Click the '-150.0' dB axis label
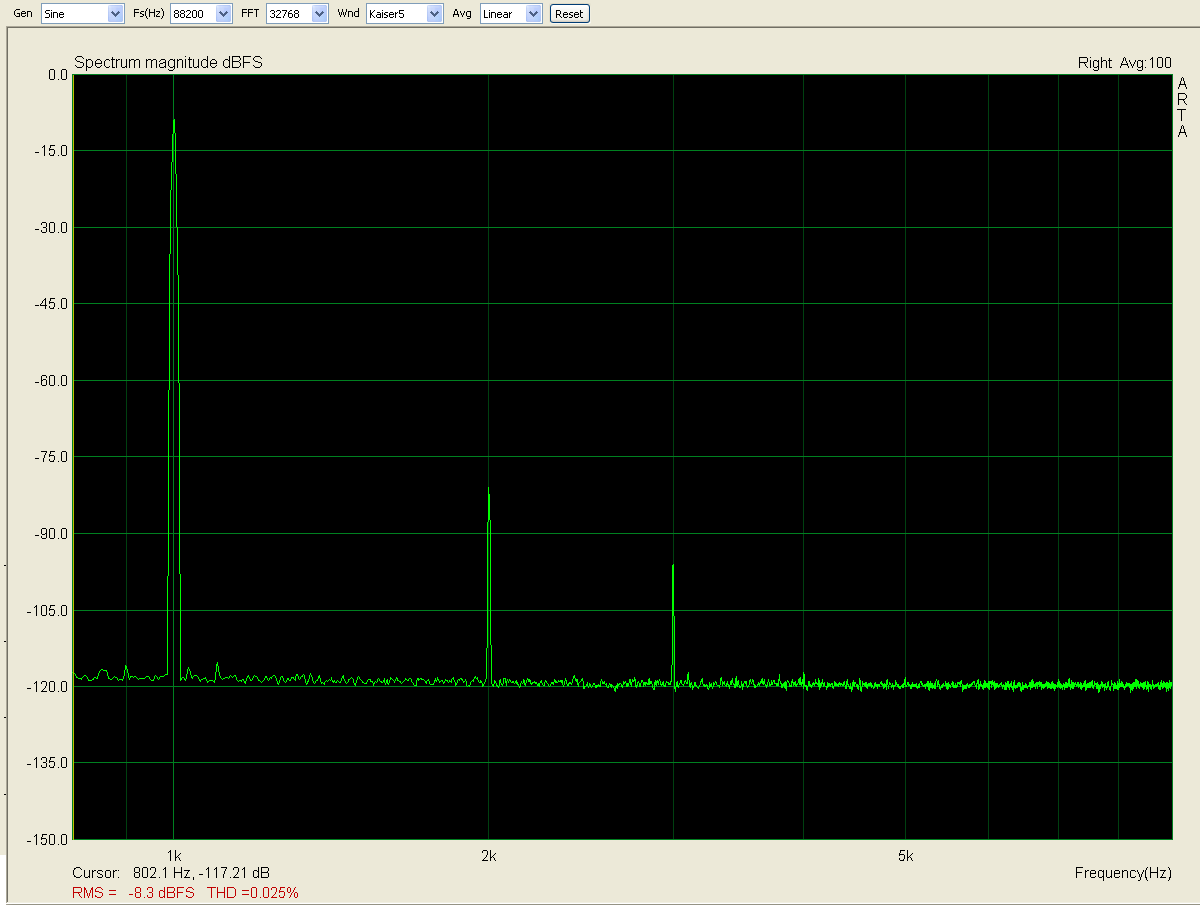The width and height of the screenshot is (1200, 905). [48, 839]
